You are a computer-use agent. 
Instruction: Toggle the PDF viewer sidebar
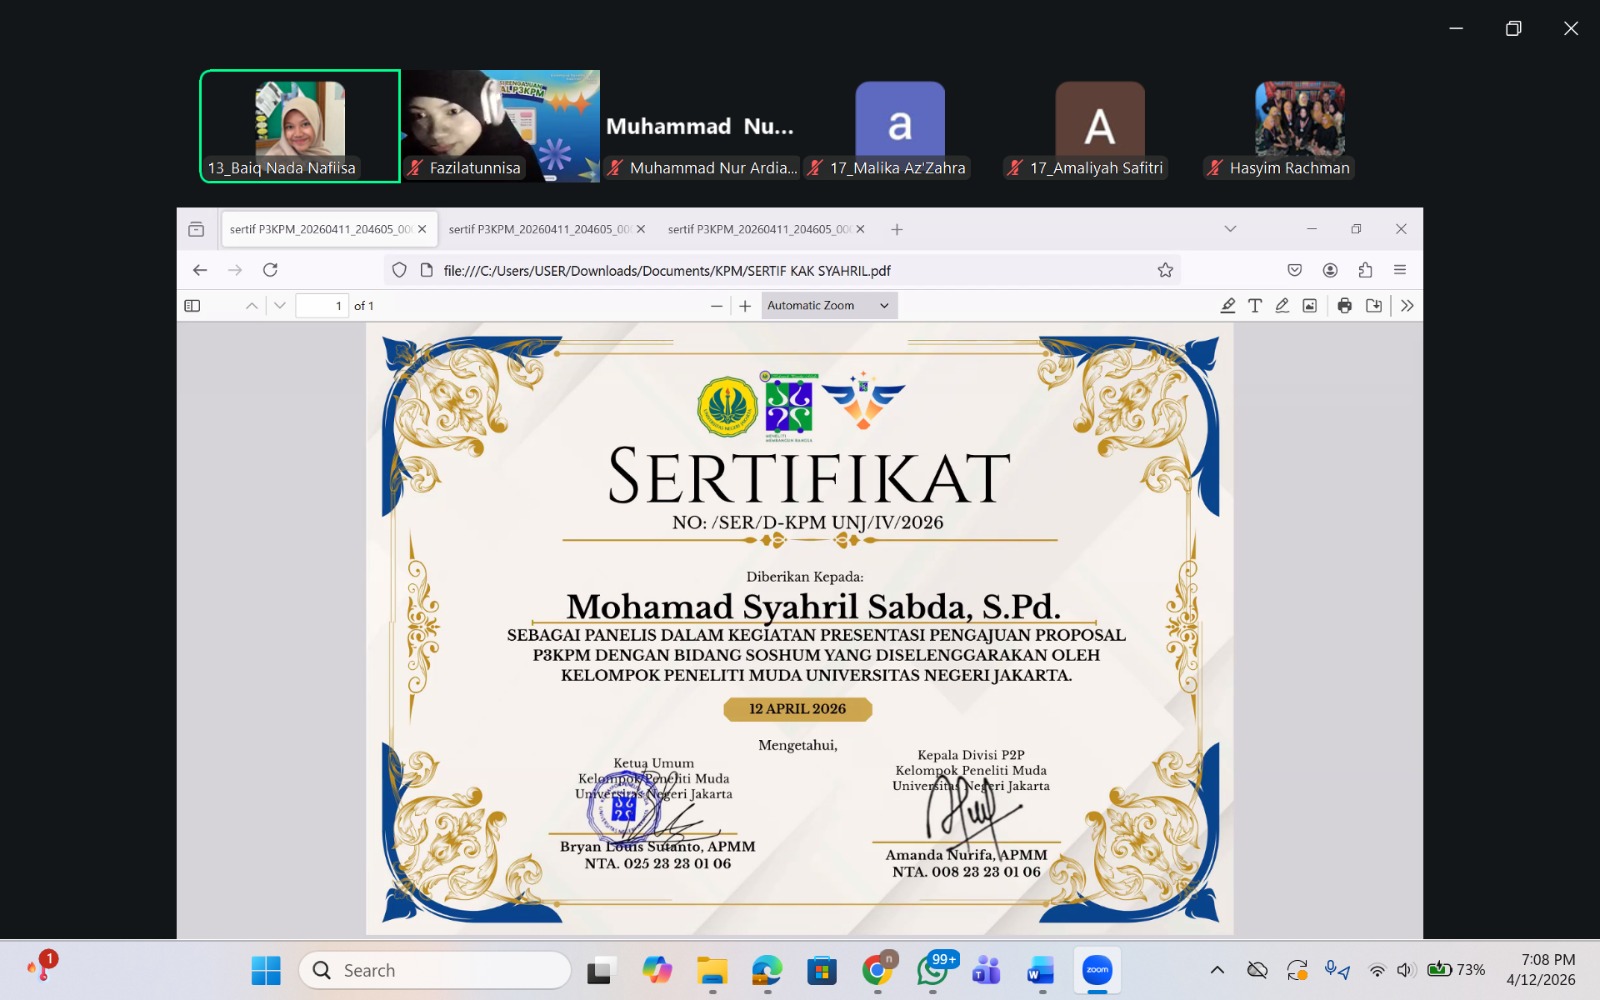(193, 306)
